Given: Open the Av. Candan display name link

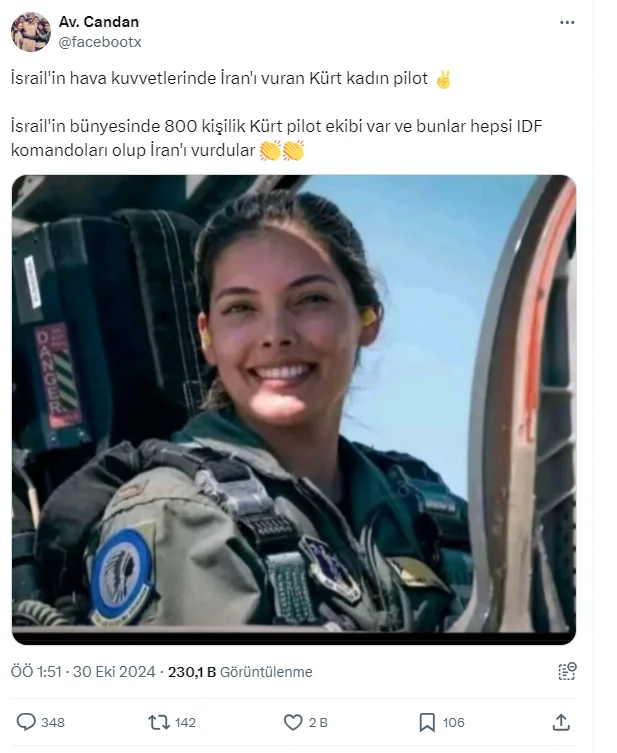Looking at the screenshot, I should click(99, 22).
